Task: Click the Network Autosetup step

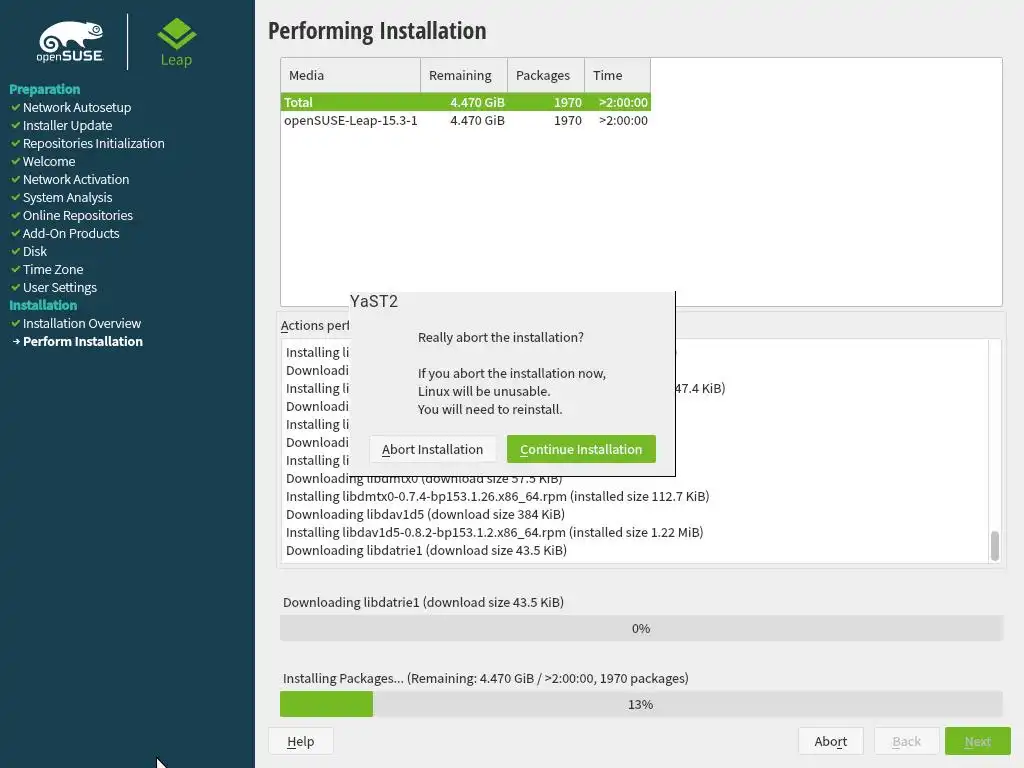Action: pyautogui.click(x=77, y=107)
